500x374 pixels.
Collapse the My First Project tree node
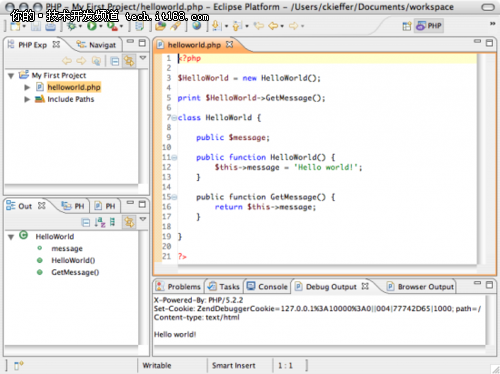coord(11,76)
